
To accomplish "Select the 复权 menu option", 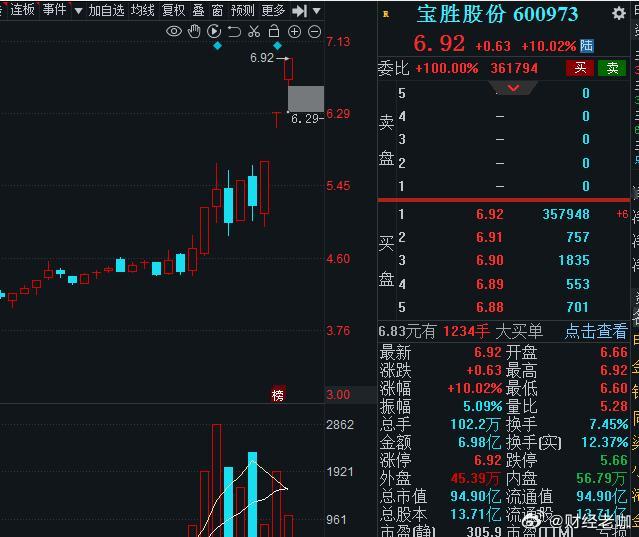I will pyautogui.click(x=174, y=10).
